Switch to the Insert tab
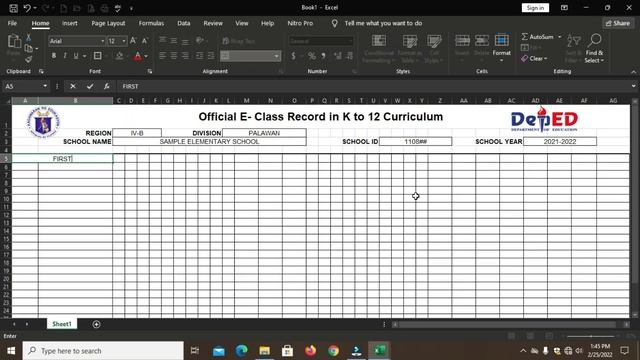The image size is (640, 360). pos(69,24)
